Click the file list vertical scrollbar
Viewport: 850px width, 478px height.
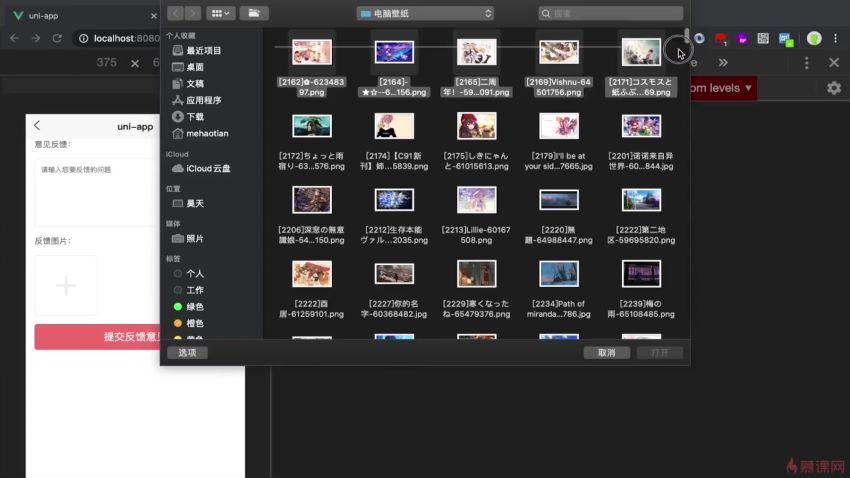coord(686,36)
